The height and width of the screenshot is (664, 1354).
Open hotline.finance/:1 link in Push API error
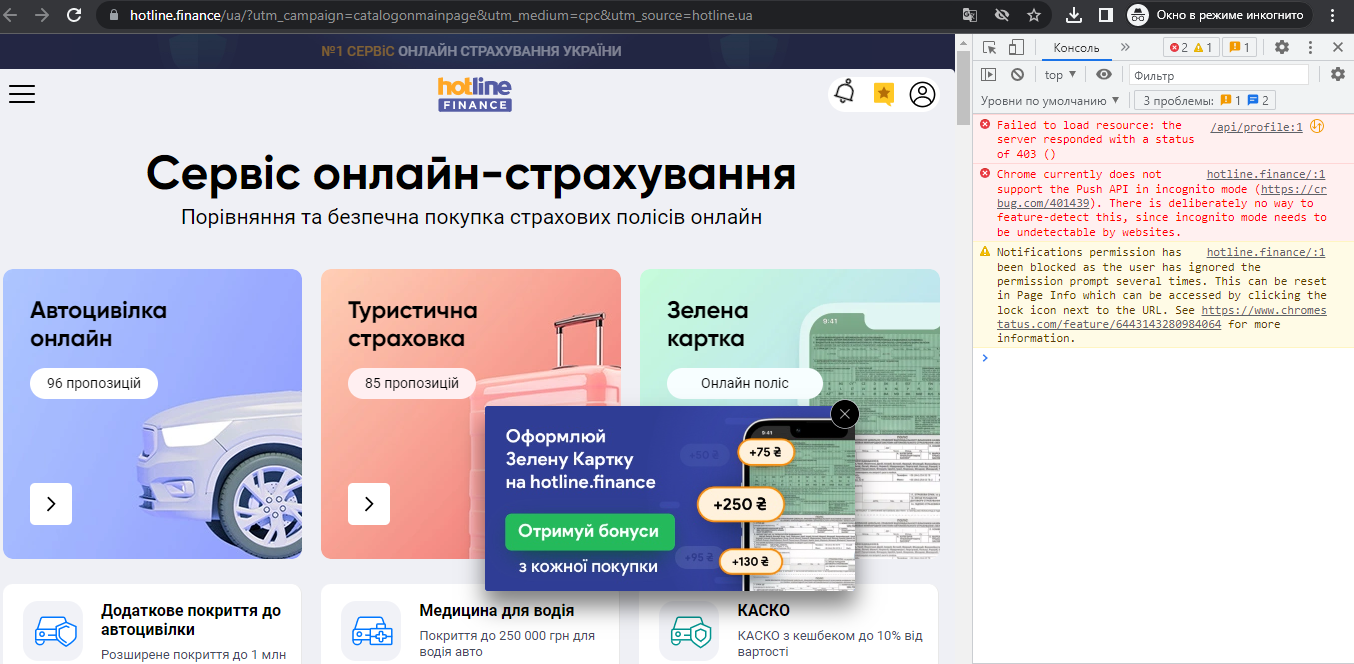pyautogui.click(x=1265, y=174)
